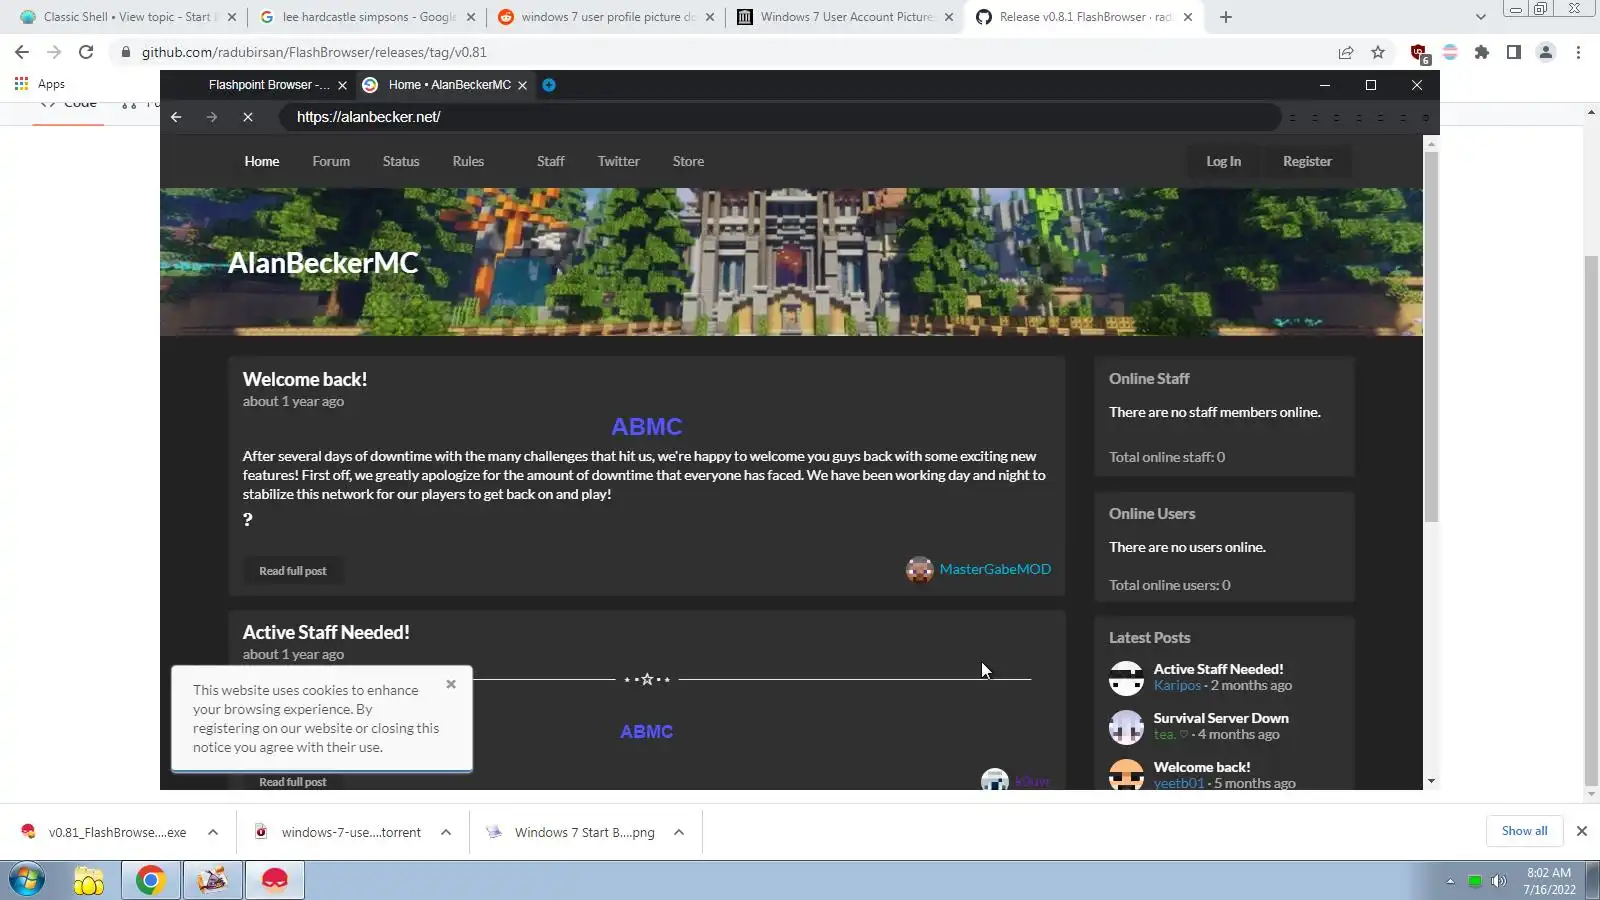
Task: Click the alanbecker.net URL field
Action: (780, 117)
